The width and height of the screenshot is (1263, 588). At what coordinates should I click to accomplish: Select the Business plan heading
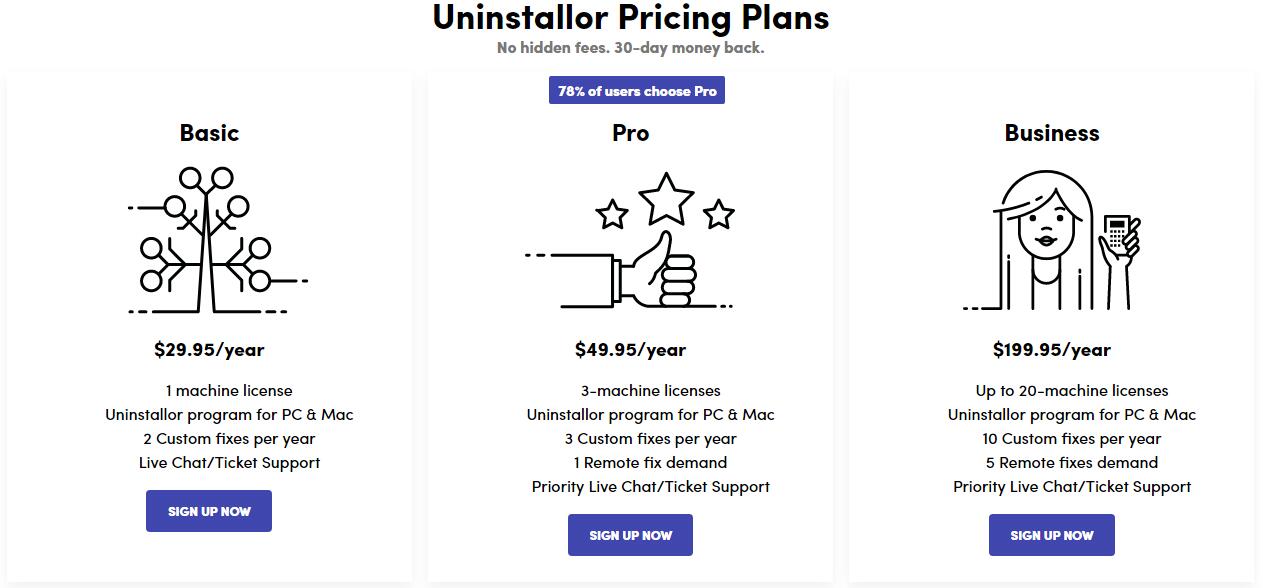click(x=1052, y=133)
